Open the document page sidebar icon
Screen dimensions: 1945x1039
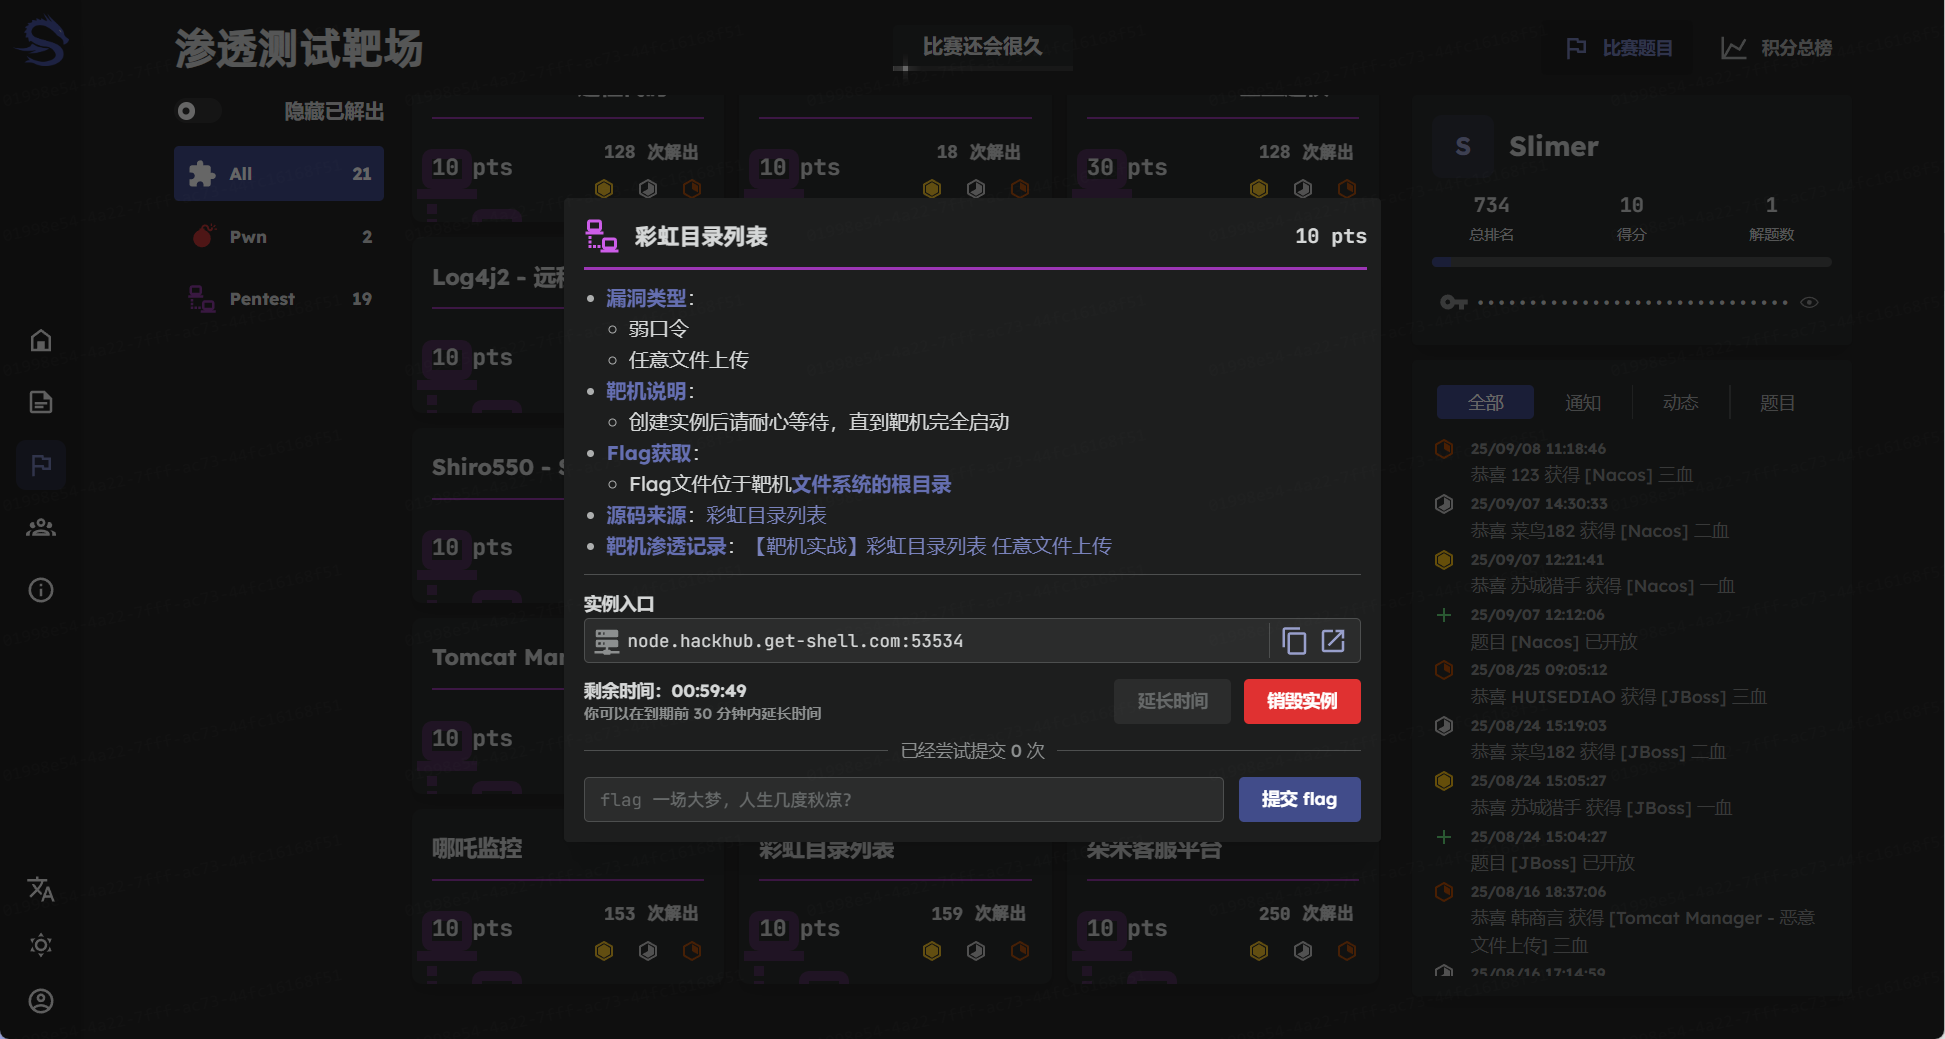41,402
